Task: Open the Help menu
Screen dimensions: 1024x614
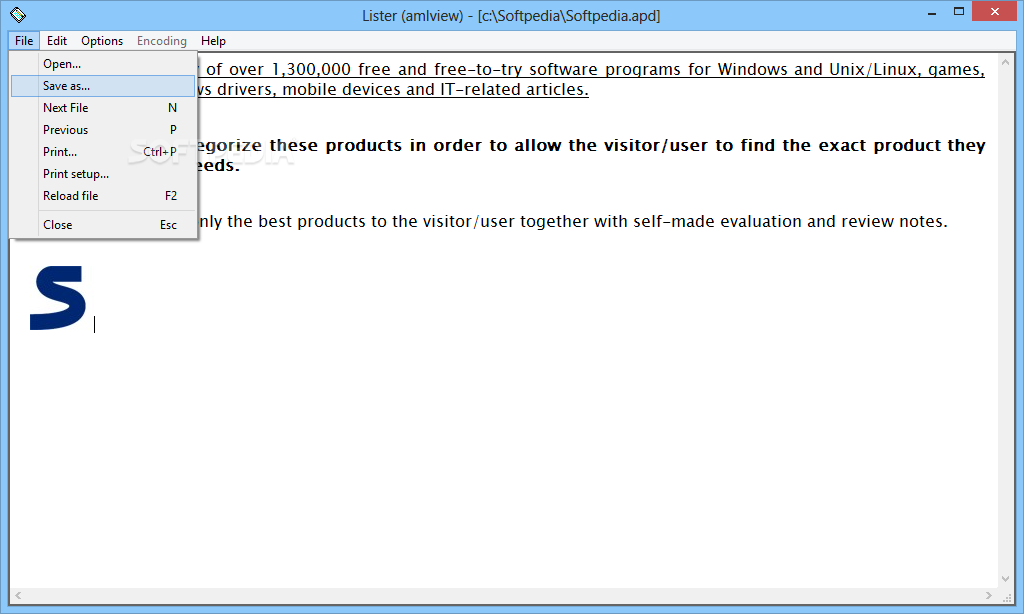Action: [x=213, y=40]
